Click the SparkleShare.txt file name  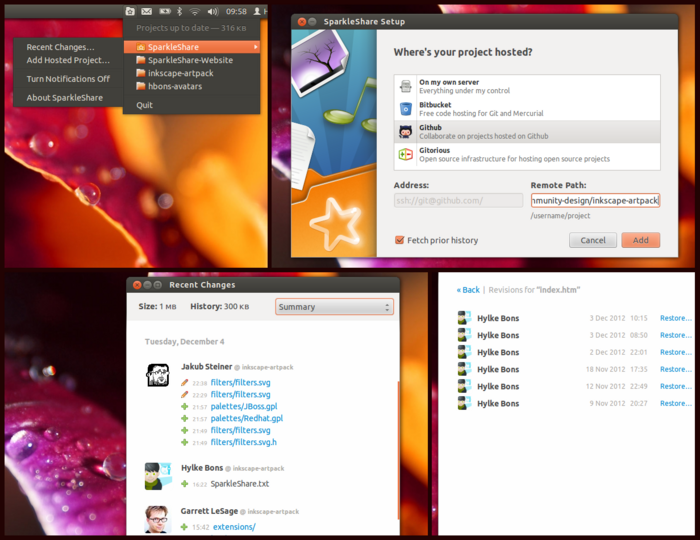tap(240, 484)
